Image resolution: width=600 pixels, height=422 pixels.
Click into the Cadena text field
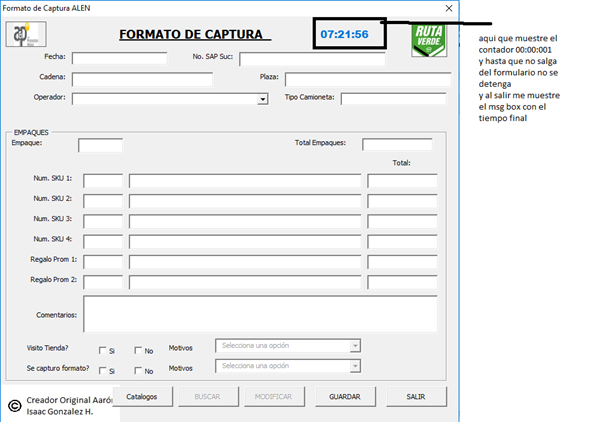pos(142,80)
